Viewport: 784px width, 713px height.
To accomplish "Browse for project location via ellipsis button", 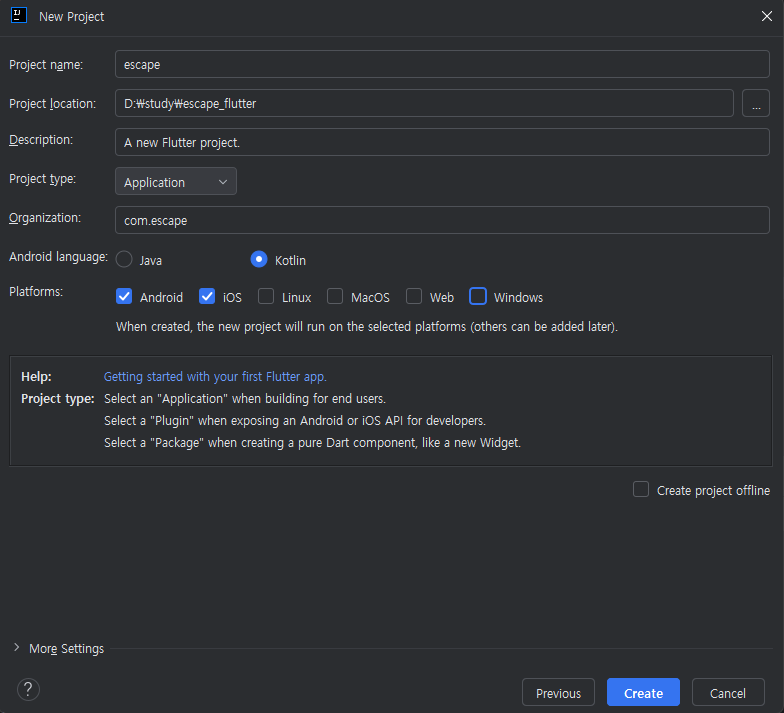I will (756, 104).
